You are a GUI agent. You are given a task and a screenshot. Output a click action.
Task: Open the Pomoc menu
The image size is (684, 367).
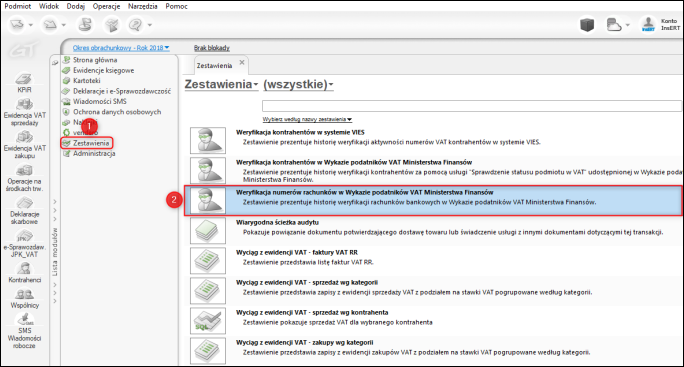coord(176,6)
